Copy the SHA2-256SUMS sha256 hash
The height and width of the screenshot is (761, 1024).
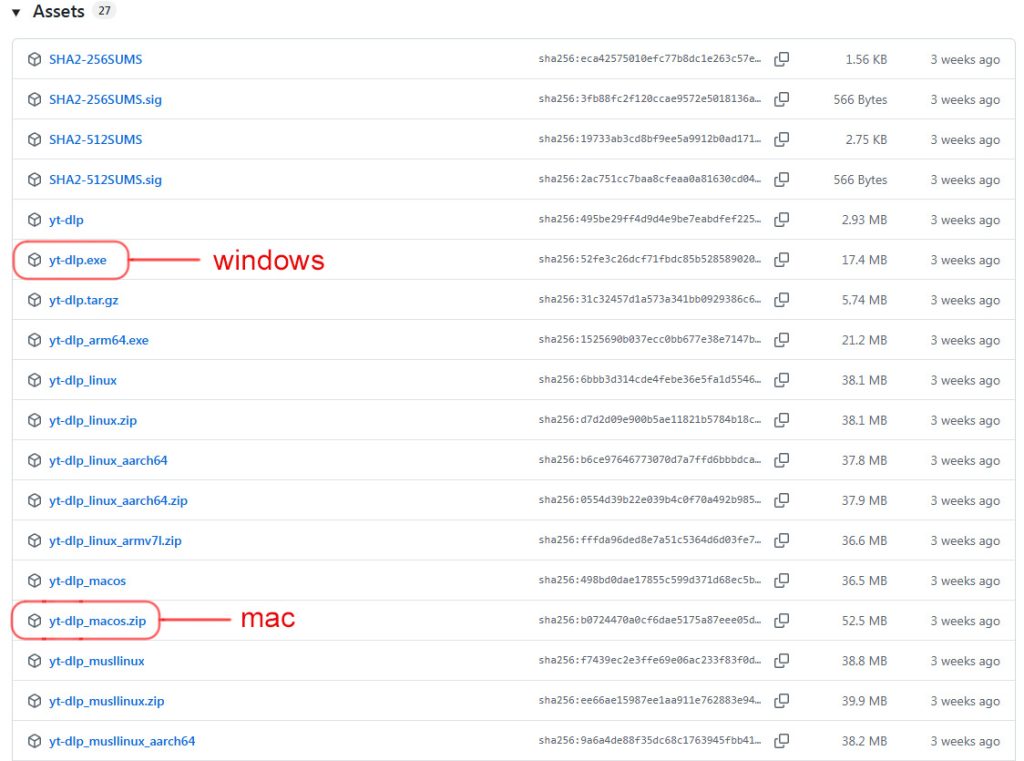click(781, 59)
